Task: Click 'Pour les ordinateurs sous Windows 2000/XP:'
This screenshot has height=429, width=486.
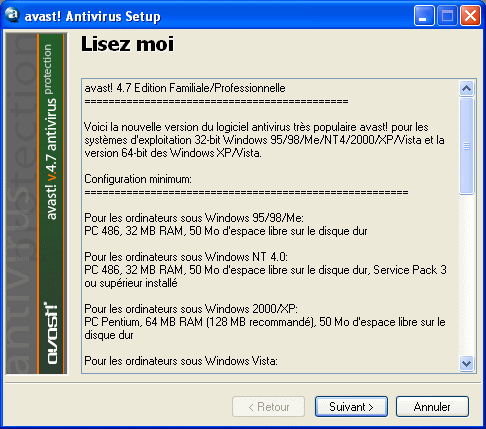Action: coord(191,309)
